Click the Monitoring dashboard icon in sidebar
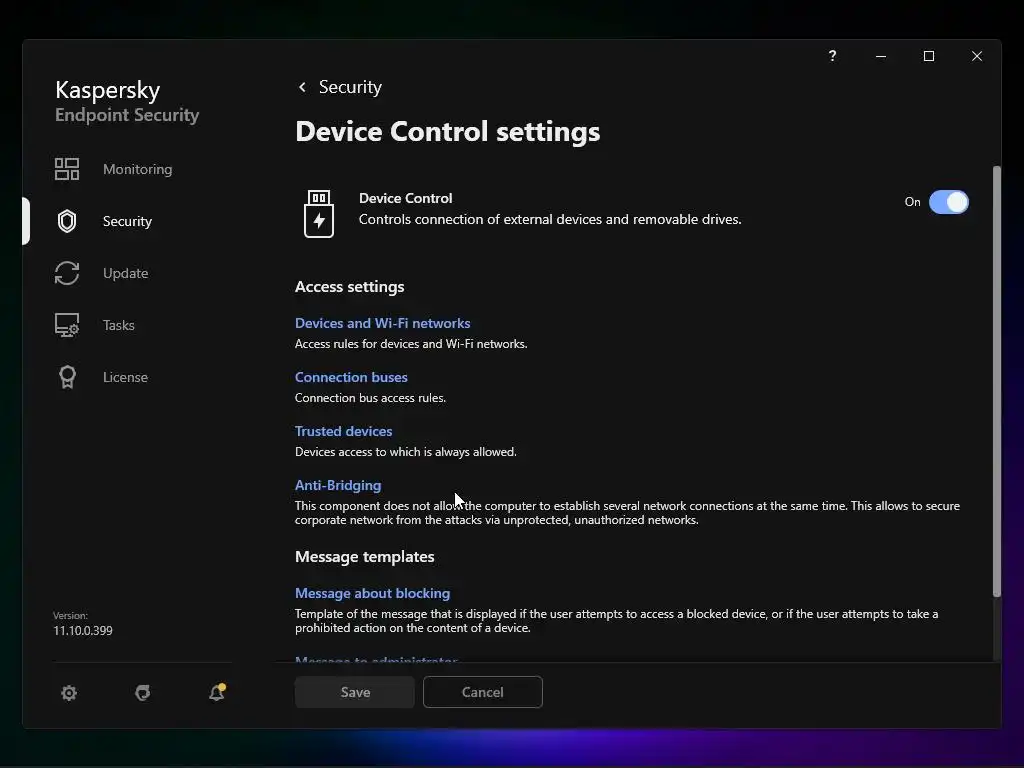This screenshot has width=1024, height=768. click(x=67, y=169)
